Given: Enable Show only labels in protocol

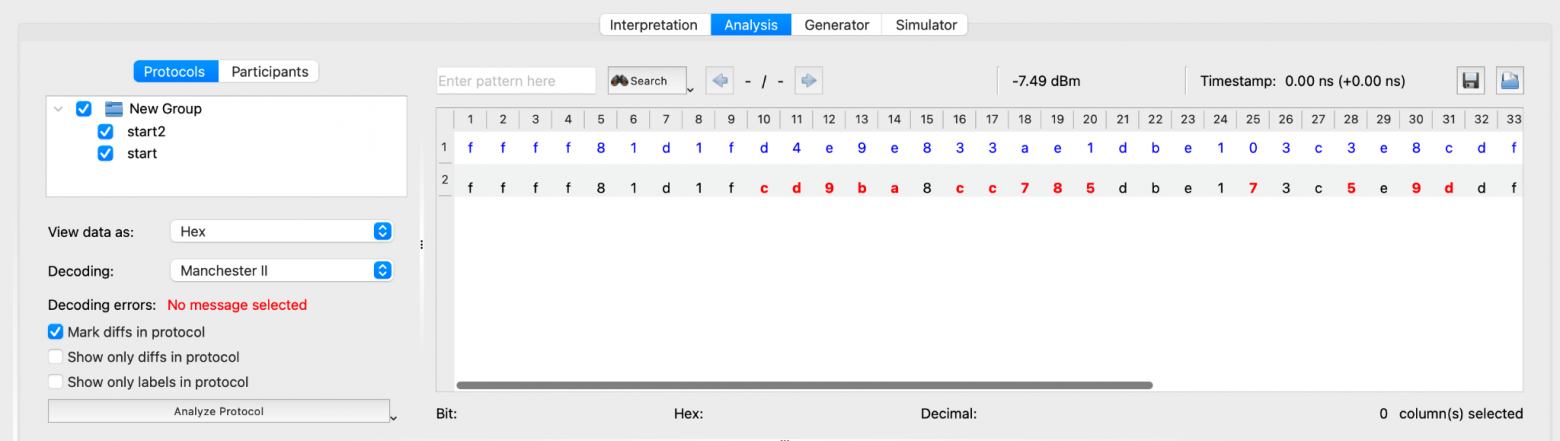Looking at the screenshot, I should click(56, 382).
